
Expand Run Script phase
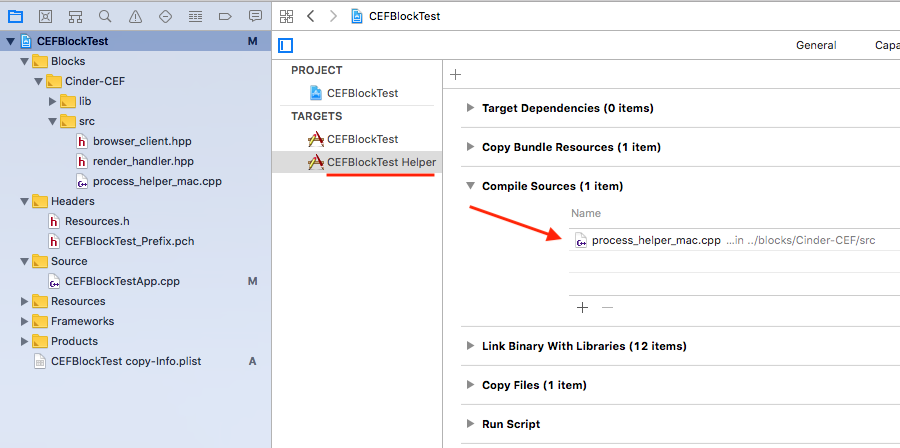(471, 424)
